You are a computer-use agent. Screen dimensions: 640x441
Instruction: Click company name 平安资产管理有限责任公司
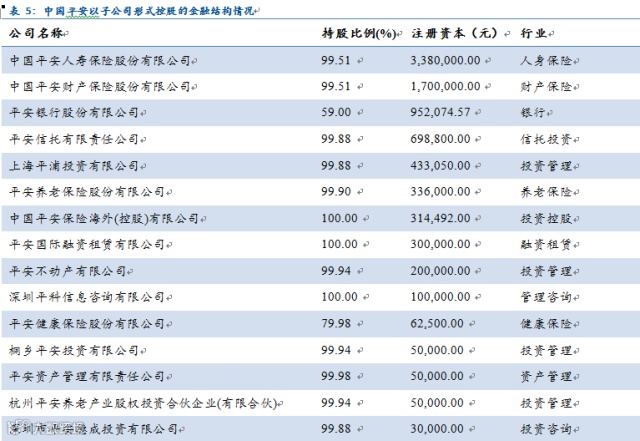(x=87, y=376)
